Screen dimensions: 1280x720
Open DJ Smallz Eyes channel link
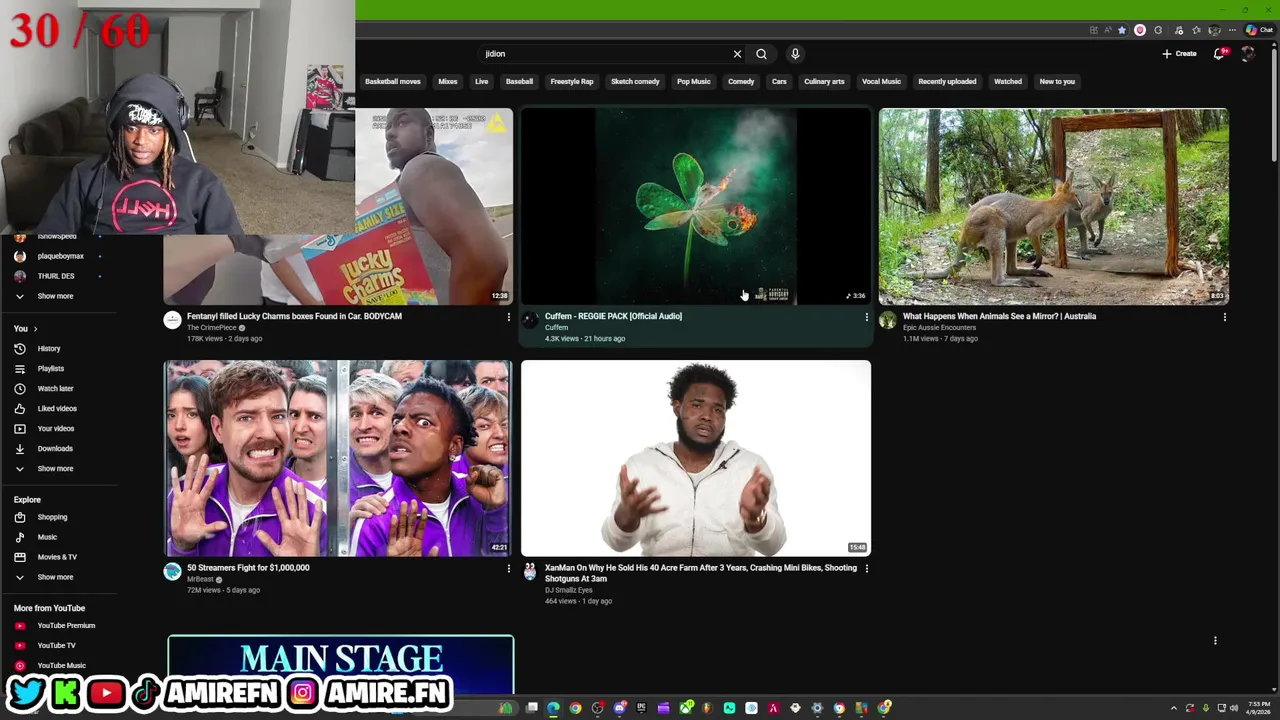click(568, 590)
